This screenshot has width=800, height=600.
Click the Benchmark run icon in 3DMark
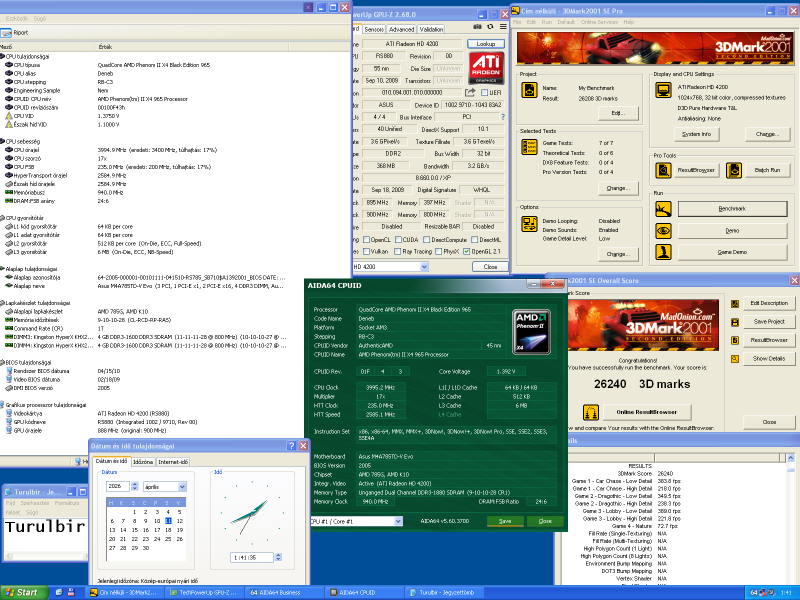click(663, 209)
